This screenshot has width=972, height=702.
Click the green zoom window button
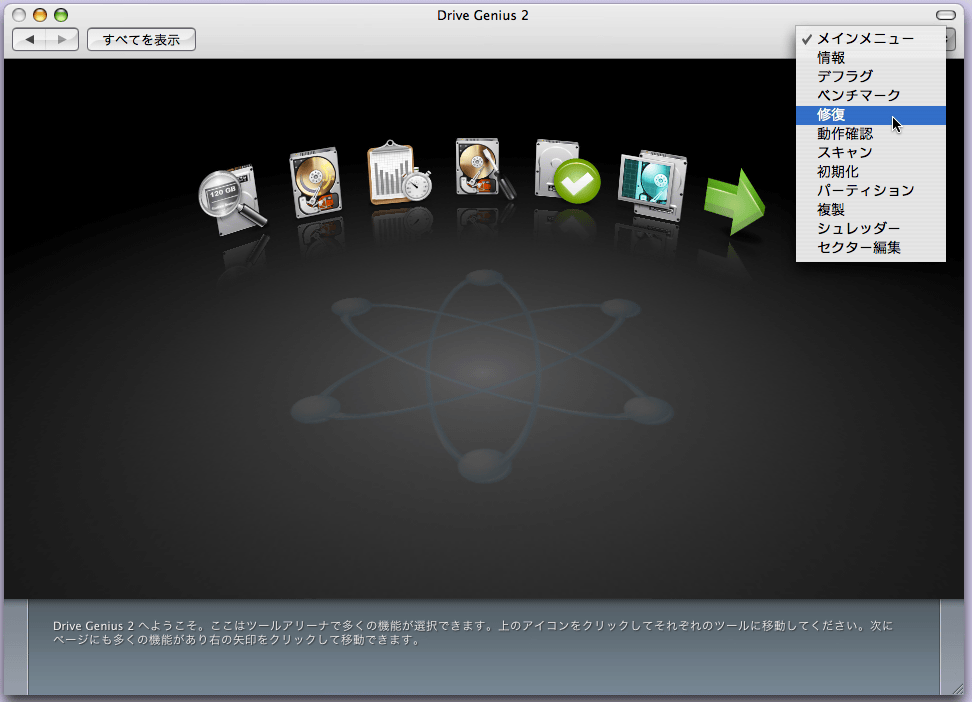61,15
